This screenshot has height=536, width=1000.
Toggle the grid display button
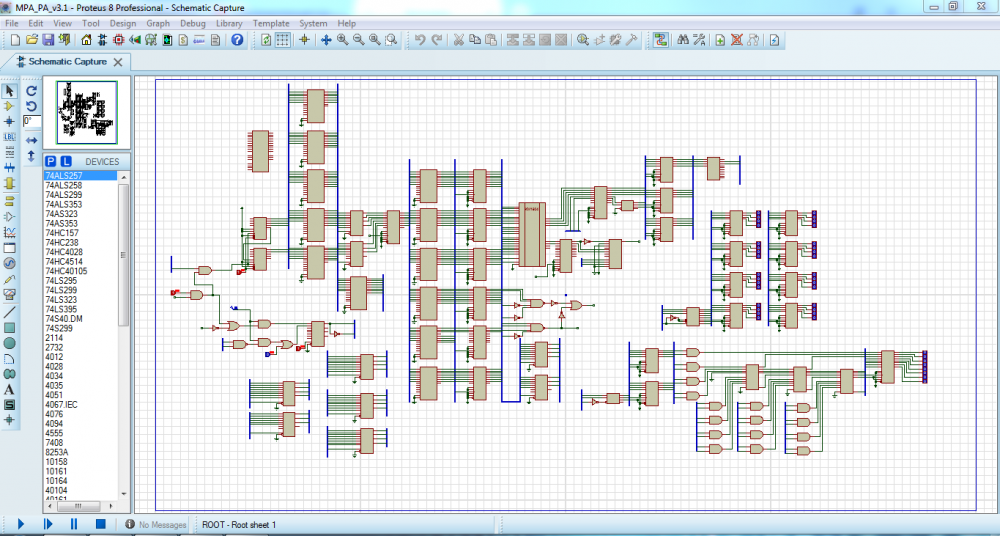282,40
